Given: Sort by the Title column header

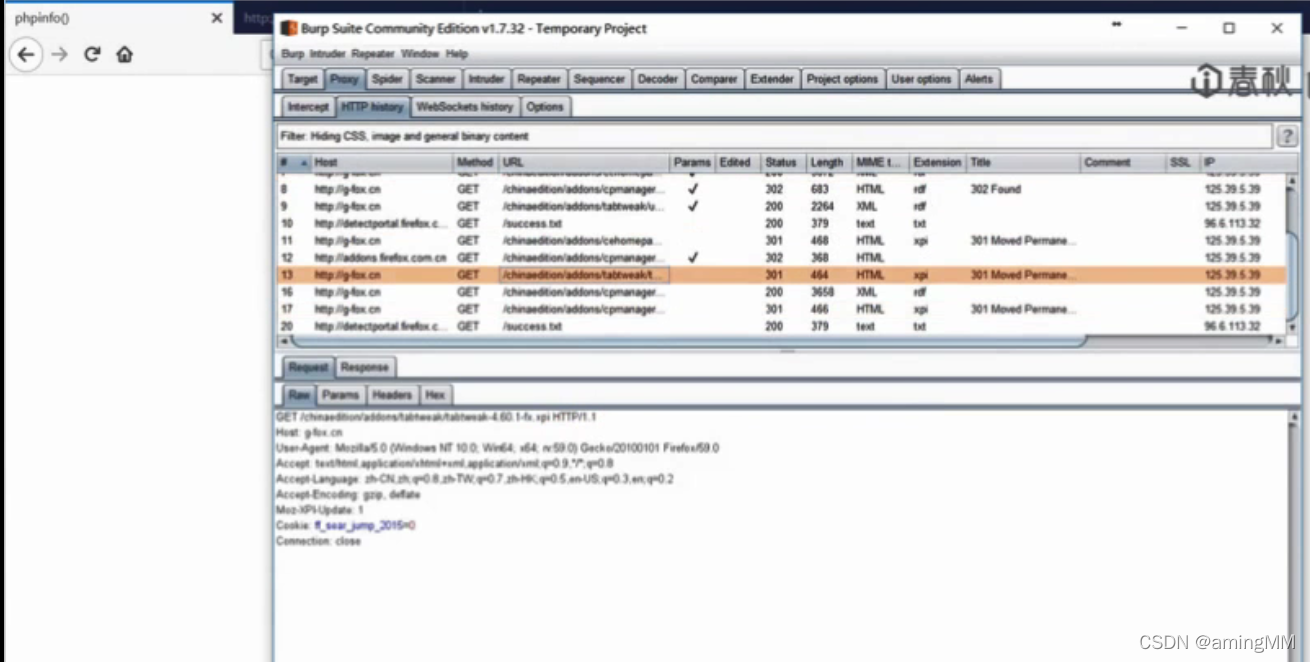Looking at the screenshot, I should point(1023,162).
